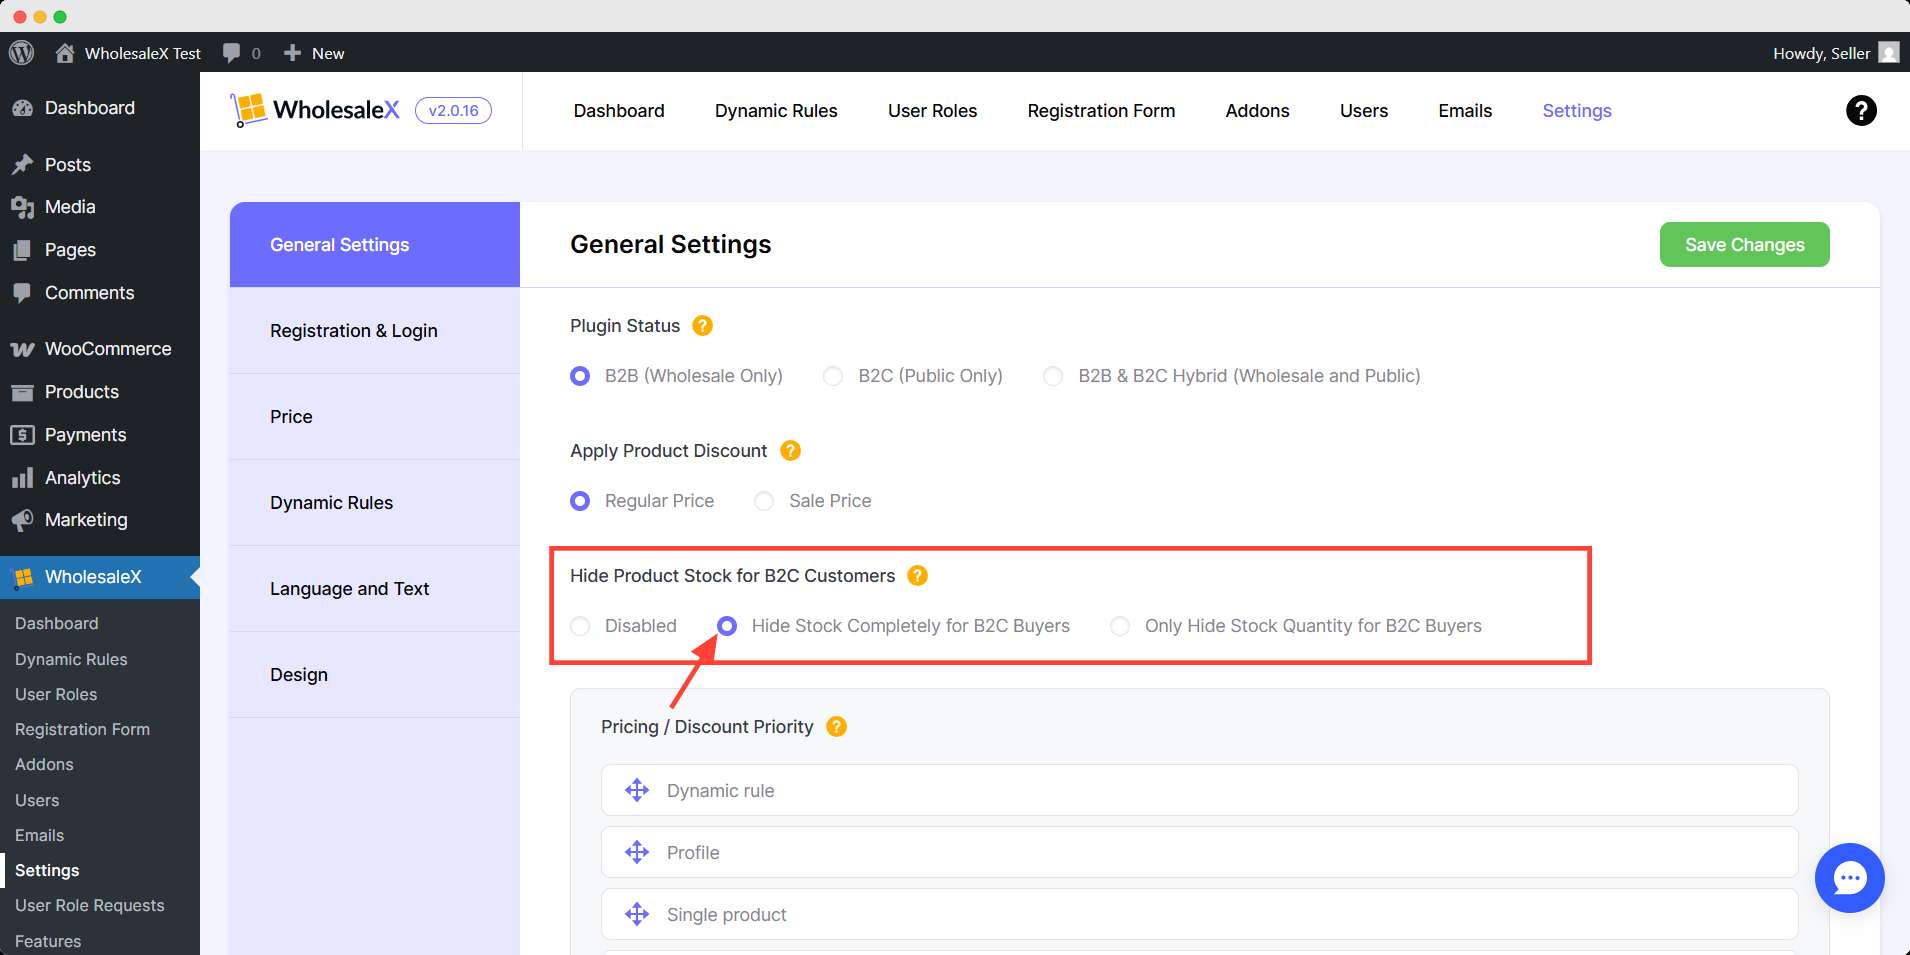Click the WordPress logo in admin bar
Viewport: 1910px width, 955px height.
click(x=21, y=52)
